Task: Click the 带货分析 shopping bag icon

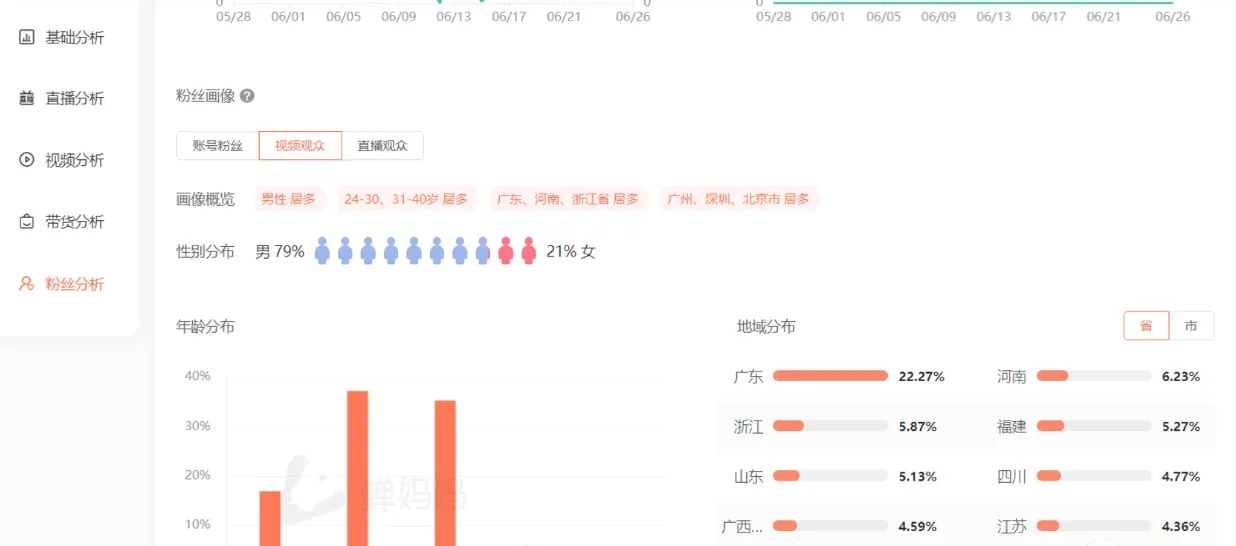Action: [x=27, y=222]
